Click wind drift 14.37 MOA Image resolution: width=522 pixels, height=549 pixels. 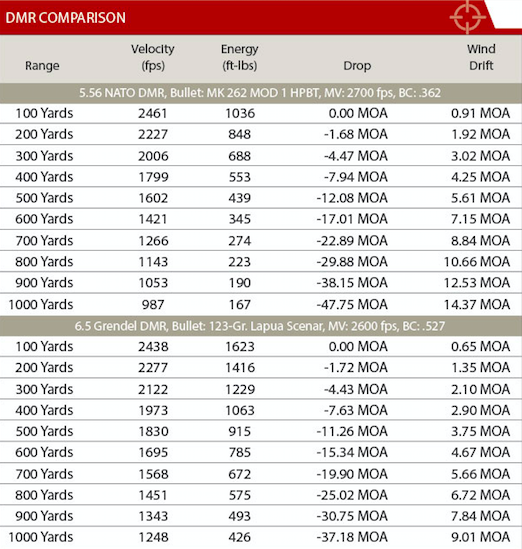pos(477,305)
